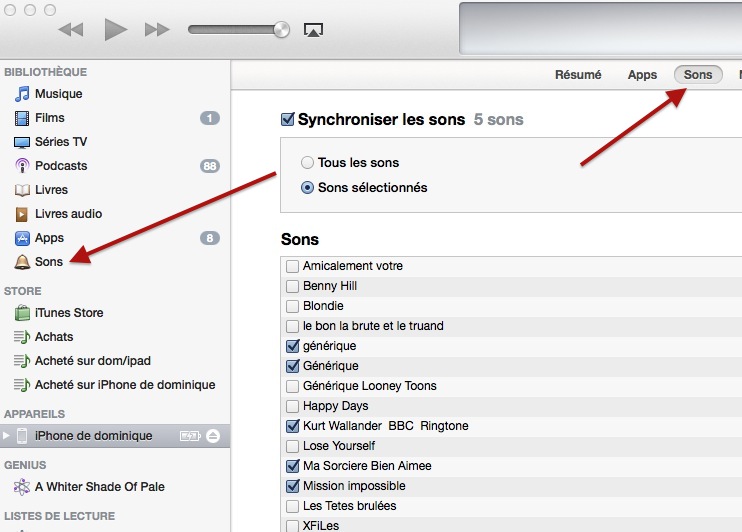
Task: Select the Livres book icon
Action: tap(22, 190)
